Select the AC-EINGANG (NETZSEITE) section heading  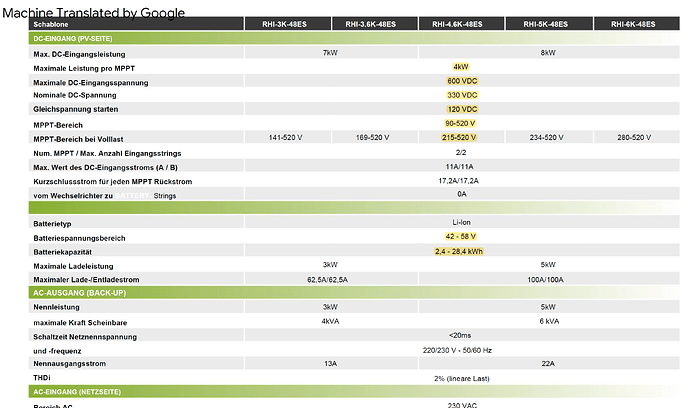tap(77, 391)
